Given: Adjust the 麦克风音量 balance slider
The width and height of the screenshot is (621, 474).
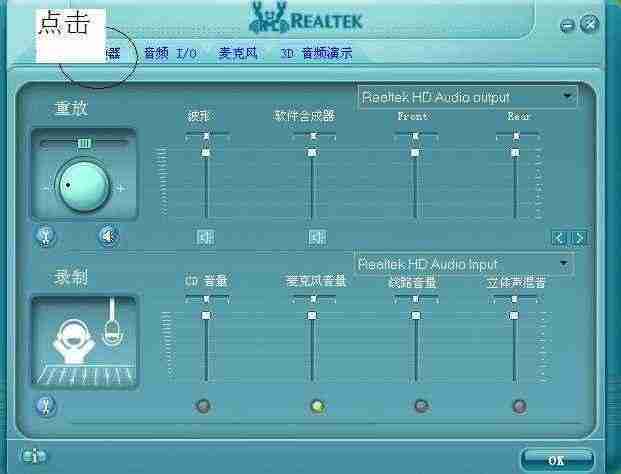Looking at the screenshot, I should (313, 299).
